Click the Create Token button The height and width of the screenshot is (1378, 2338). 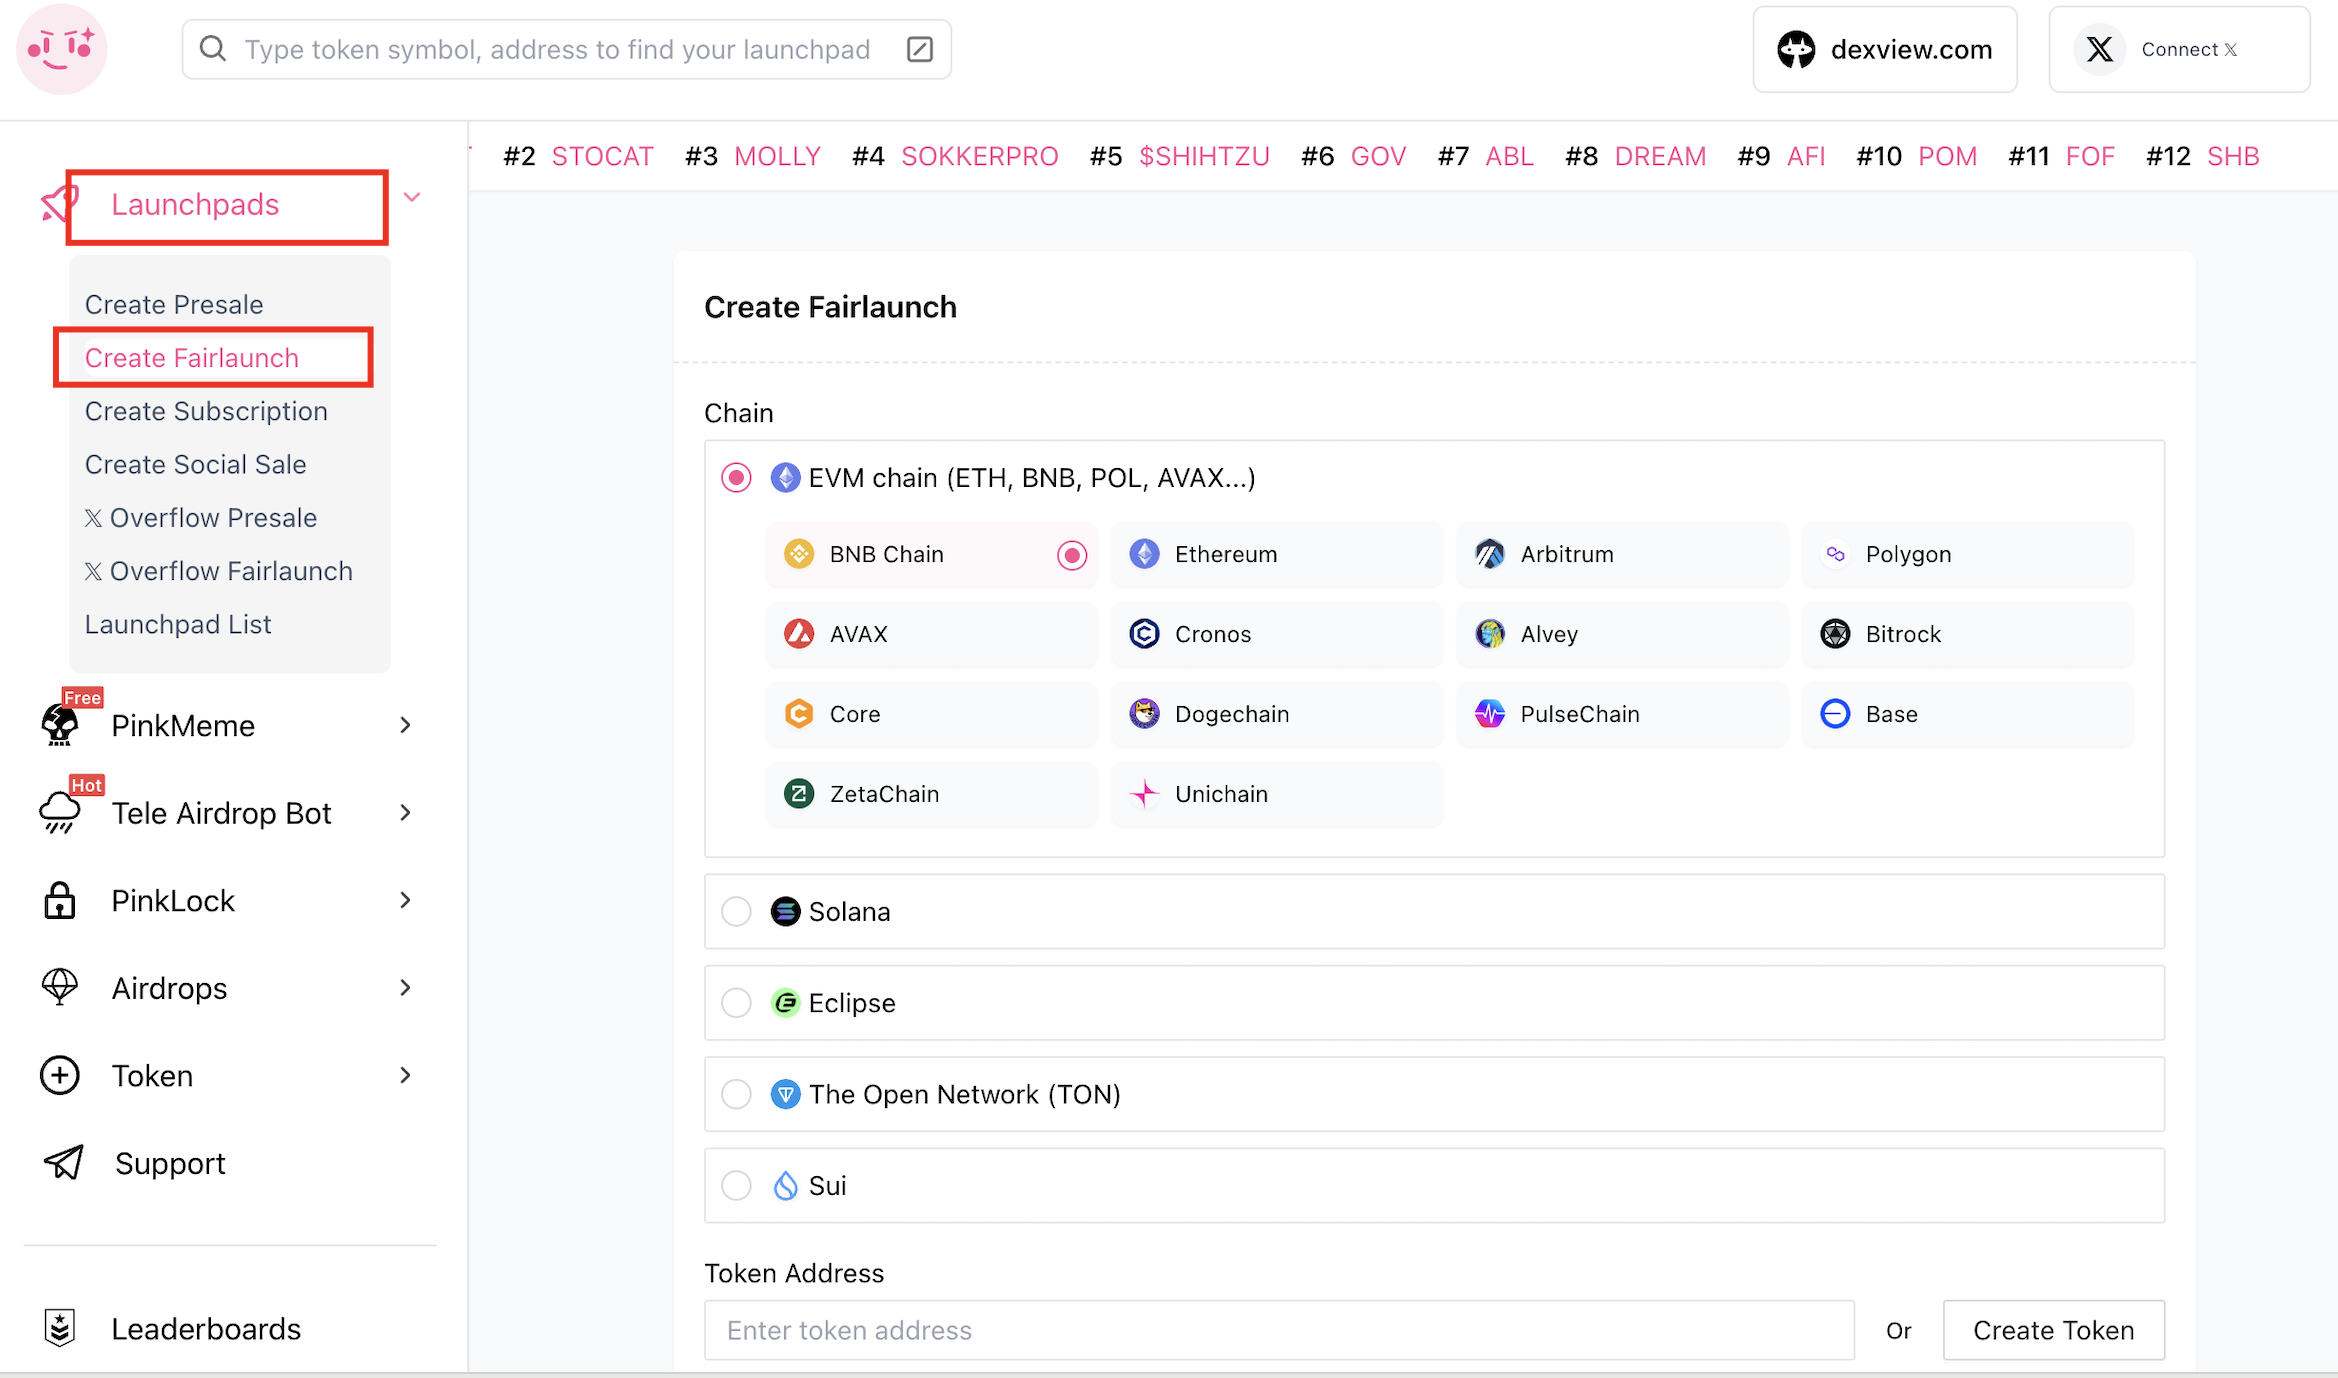pyautogui.click(x=2053, y=1330)
